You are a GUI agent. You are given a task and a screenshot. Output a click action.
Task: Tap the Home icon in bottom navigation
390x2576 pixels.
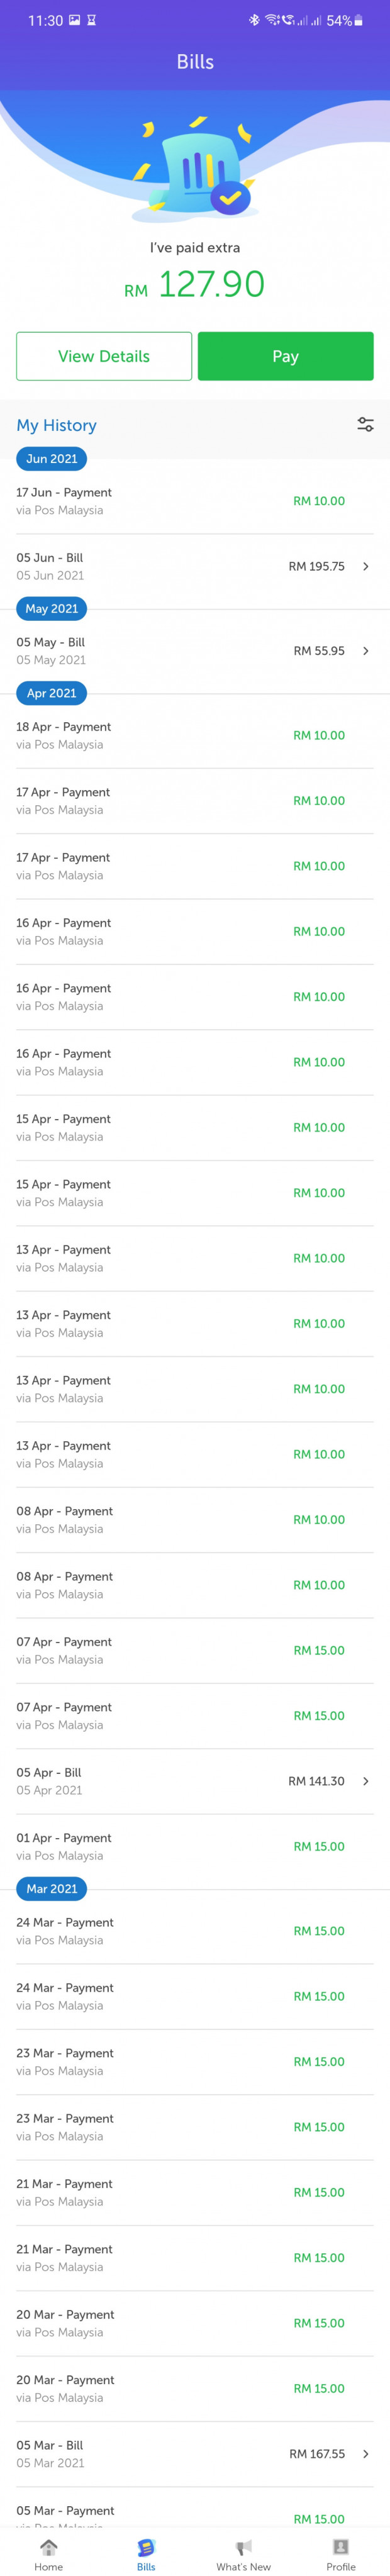point(48,2547)
